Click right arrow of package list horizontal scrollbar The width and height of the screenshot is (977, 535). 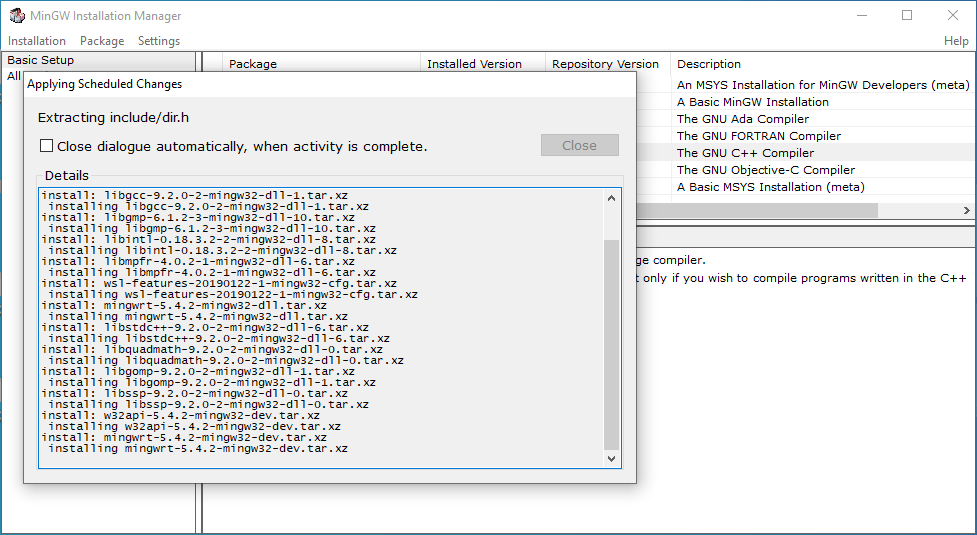coord(967,211)
